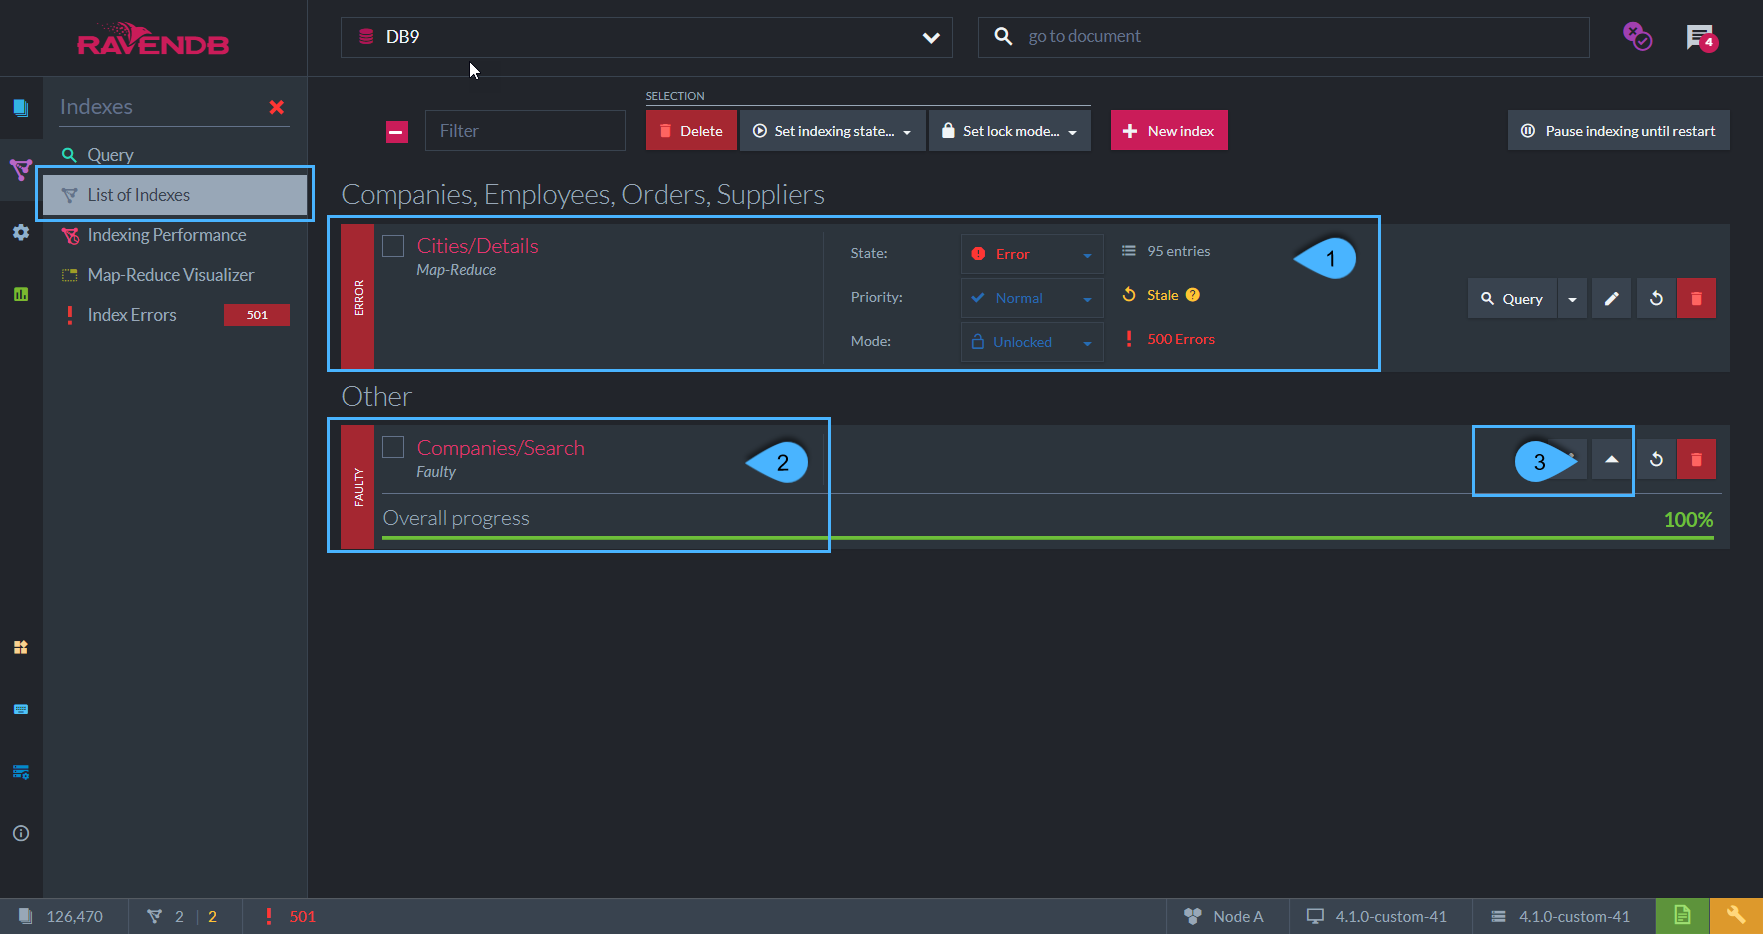
Task: Open the Stats chart sidebar icon
Action: [21, 294]
